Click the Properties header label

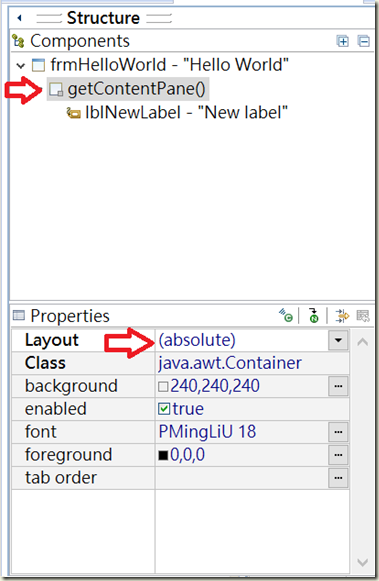70,316
